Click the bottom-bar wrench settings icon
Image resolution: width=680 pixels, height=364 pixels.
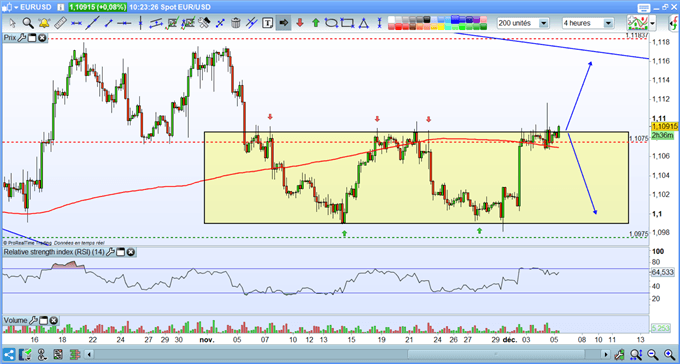620,354
